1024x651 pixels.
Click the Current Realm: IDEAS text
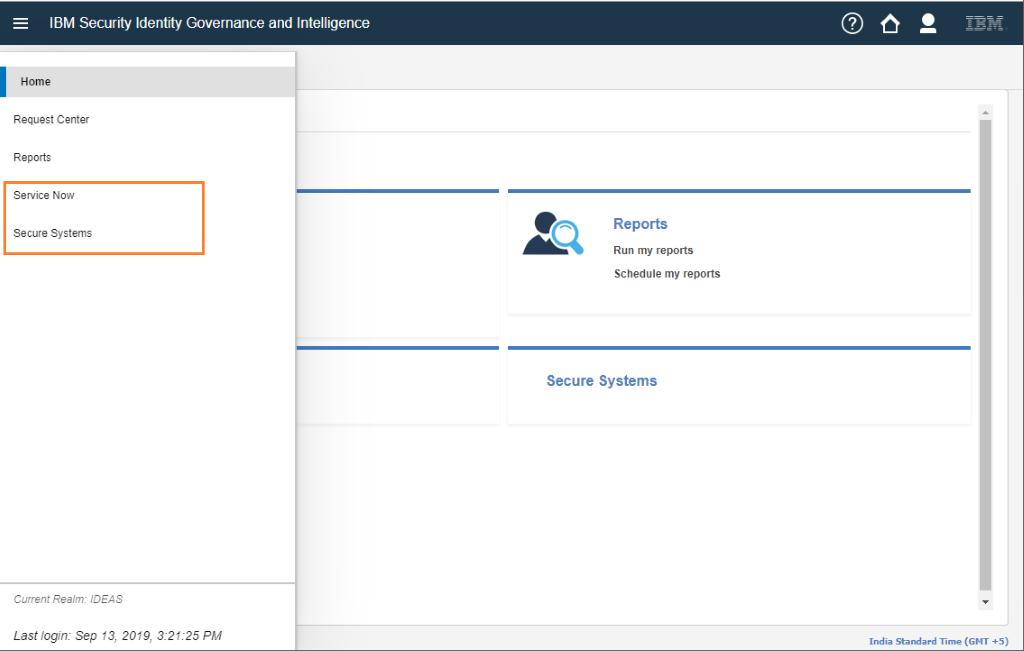pos(68,599)
